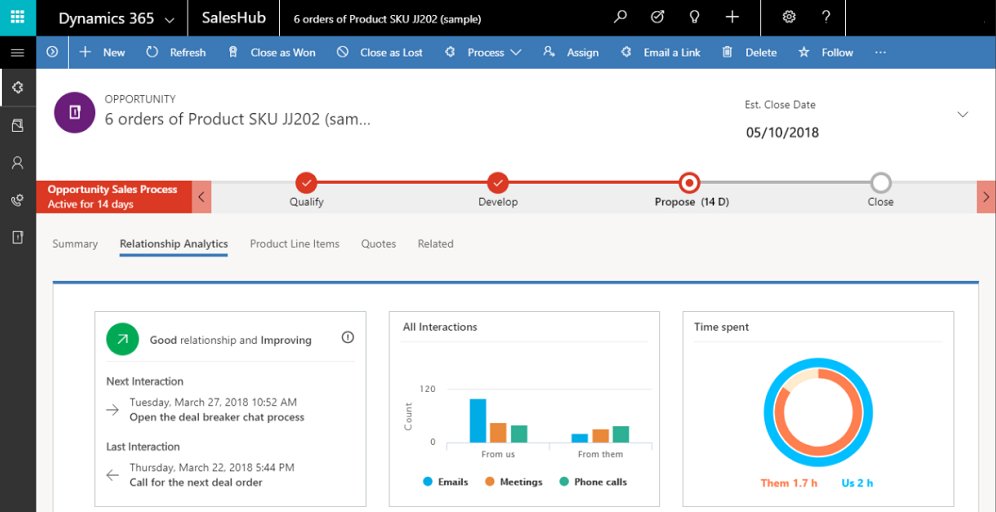Open the more commands ellipsis
The image size is (996, 512).
(880, 53)
